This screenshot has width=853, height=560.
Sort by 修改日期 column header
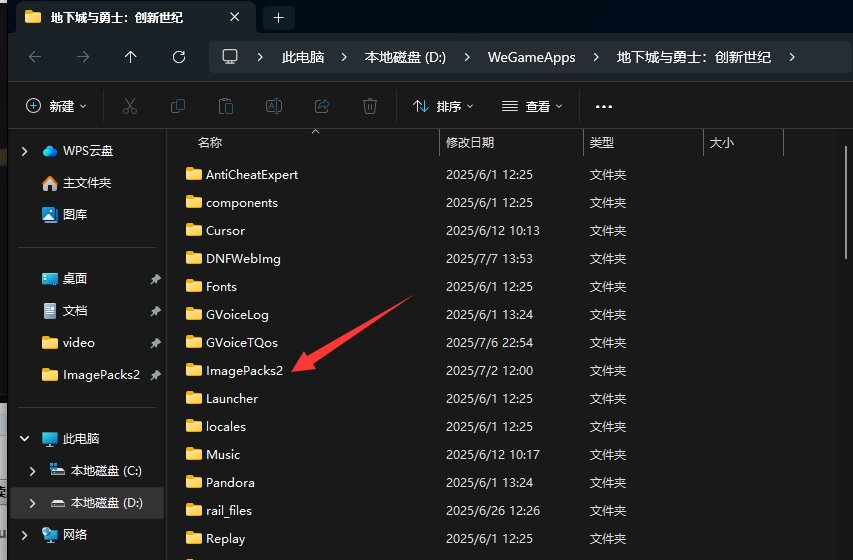coord(470,143)
